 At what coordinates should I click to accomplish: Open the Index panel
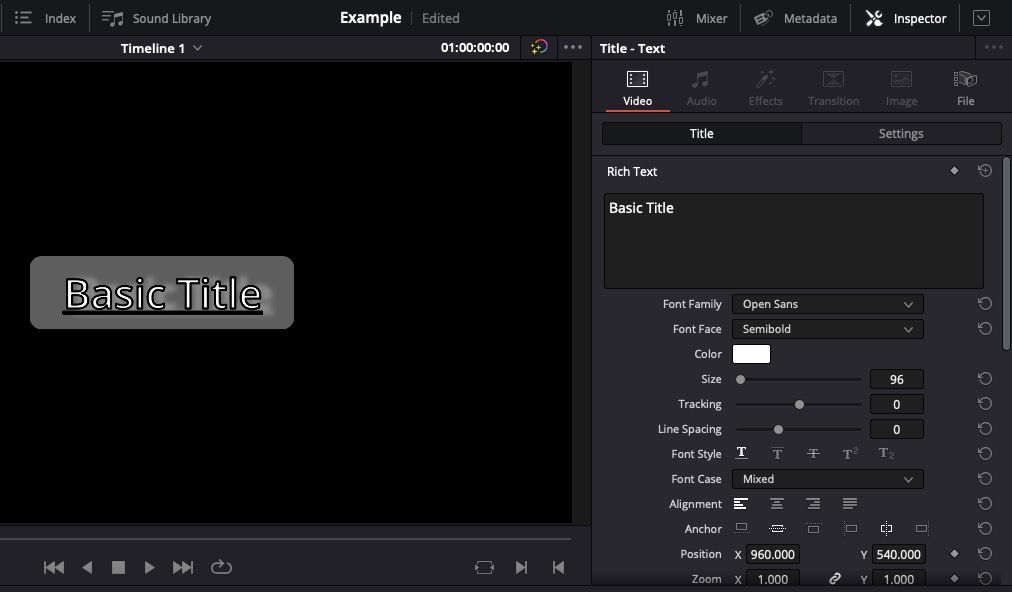pos(44,18)
